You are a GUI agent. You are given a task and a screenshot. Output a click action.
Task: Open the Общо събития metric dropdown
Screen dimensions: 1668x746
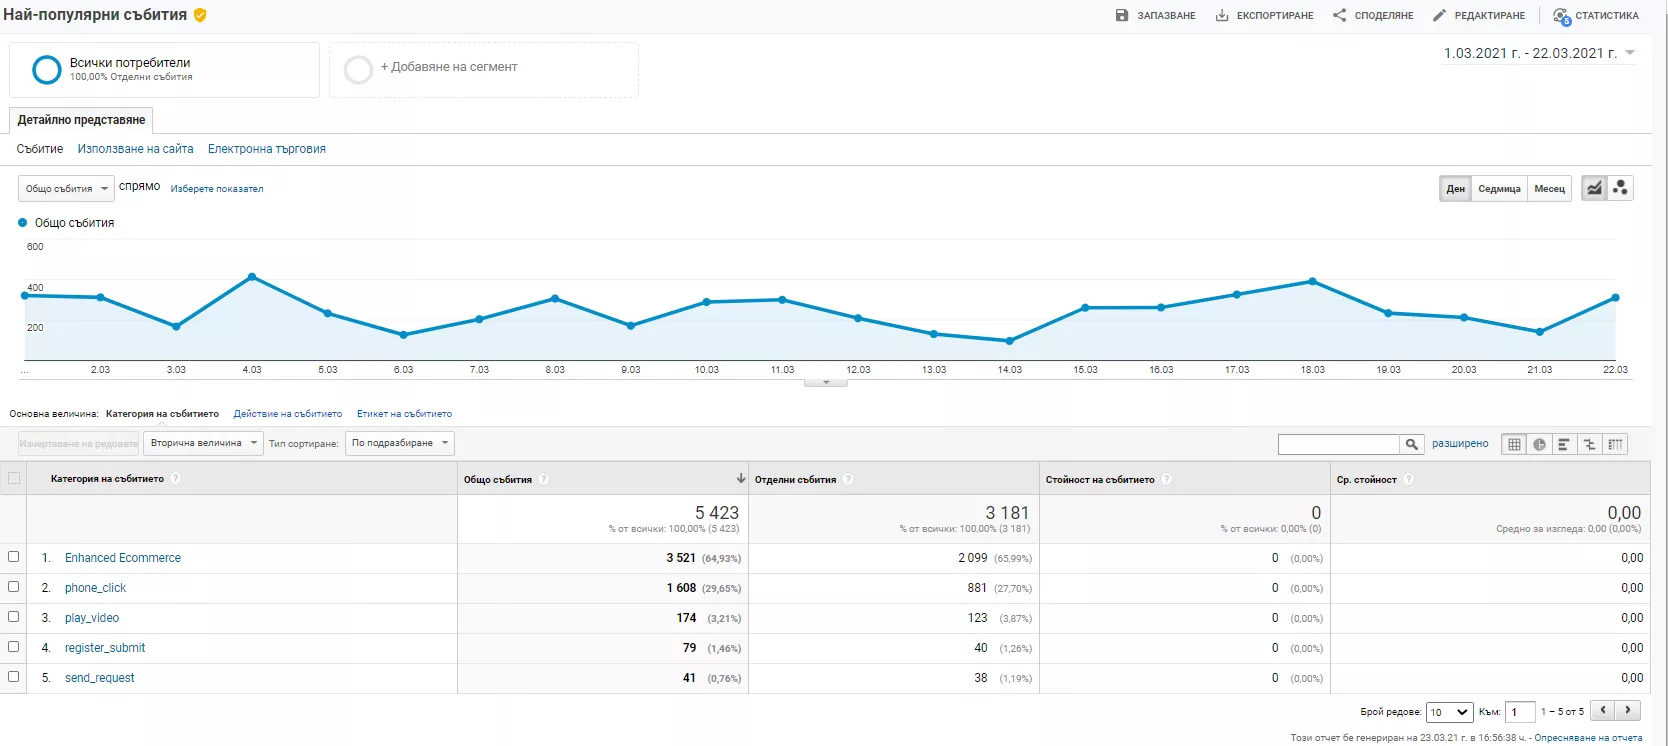[66, 188]
